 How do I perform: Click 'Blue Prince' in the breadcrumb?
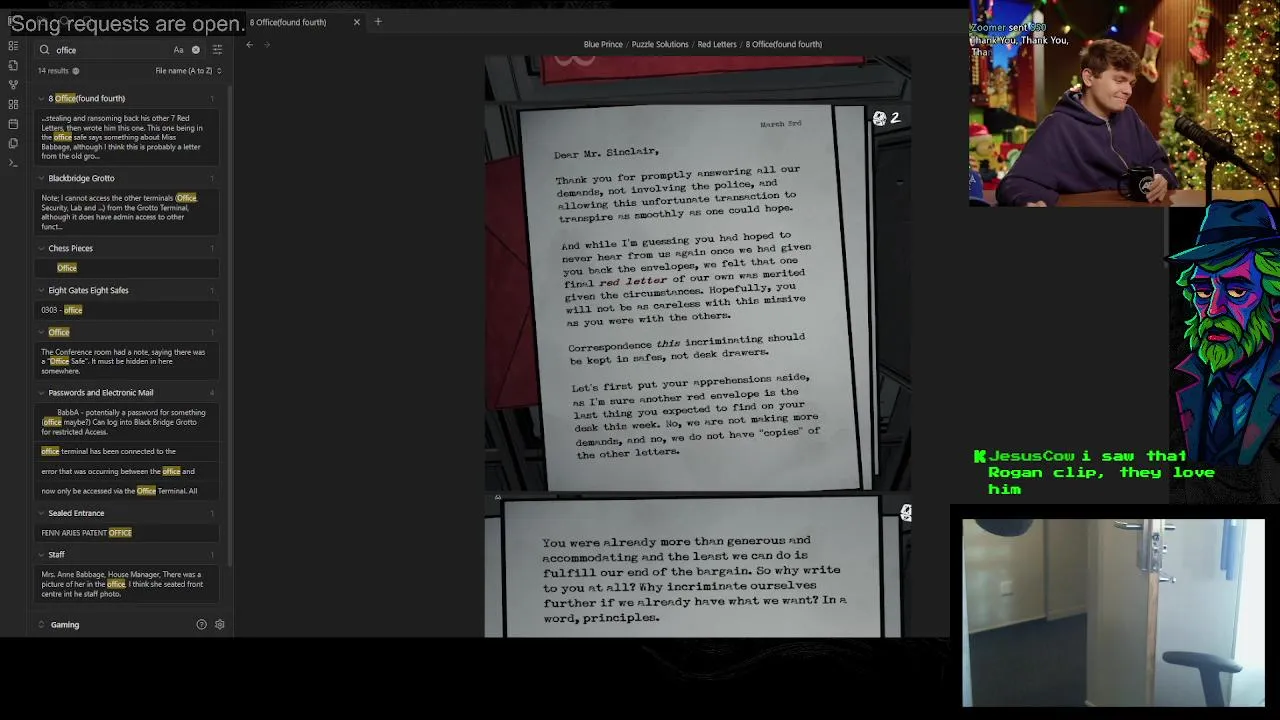pos(603,44)
